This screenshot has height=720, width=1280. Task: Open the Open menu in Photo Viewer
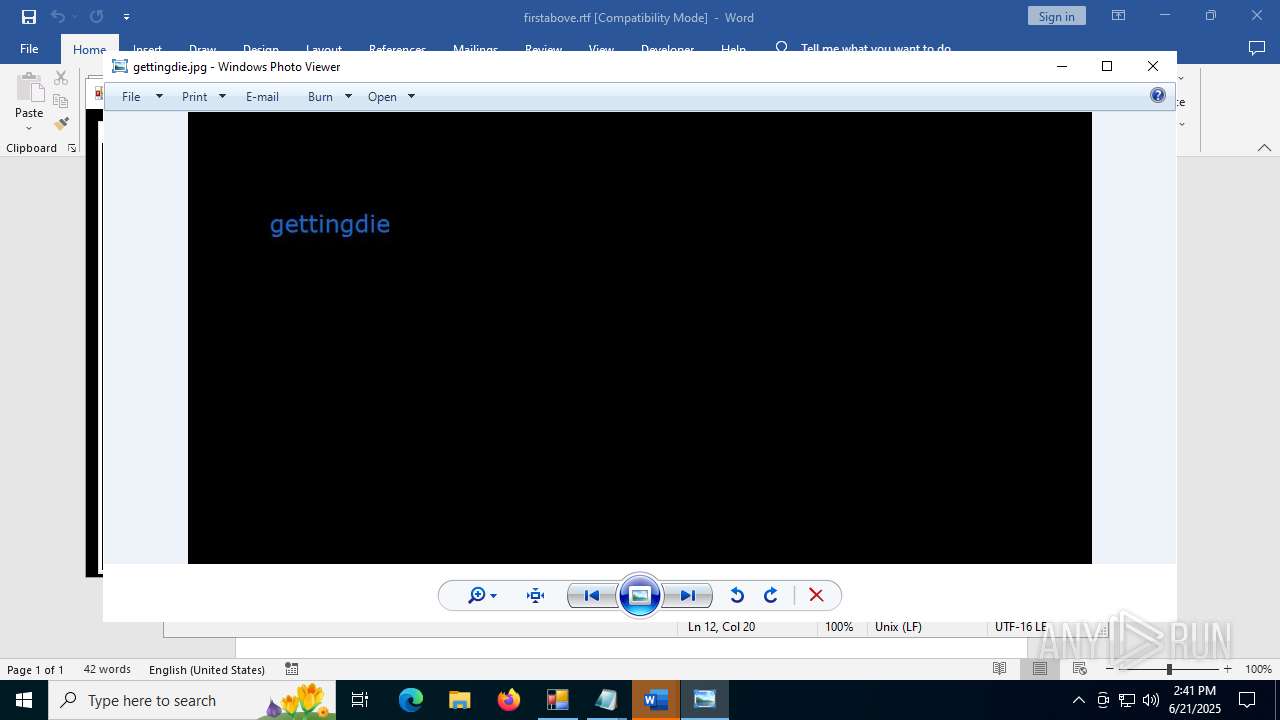(x=382, y=97)
